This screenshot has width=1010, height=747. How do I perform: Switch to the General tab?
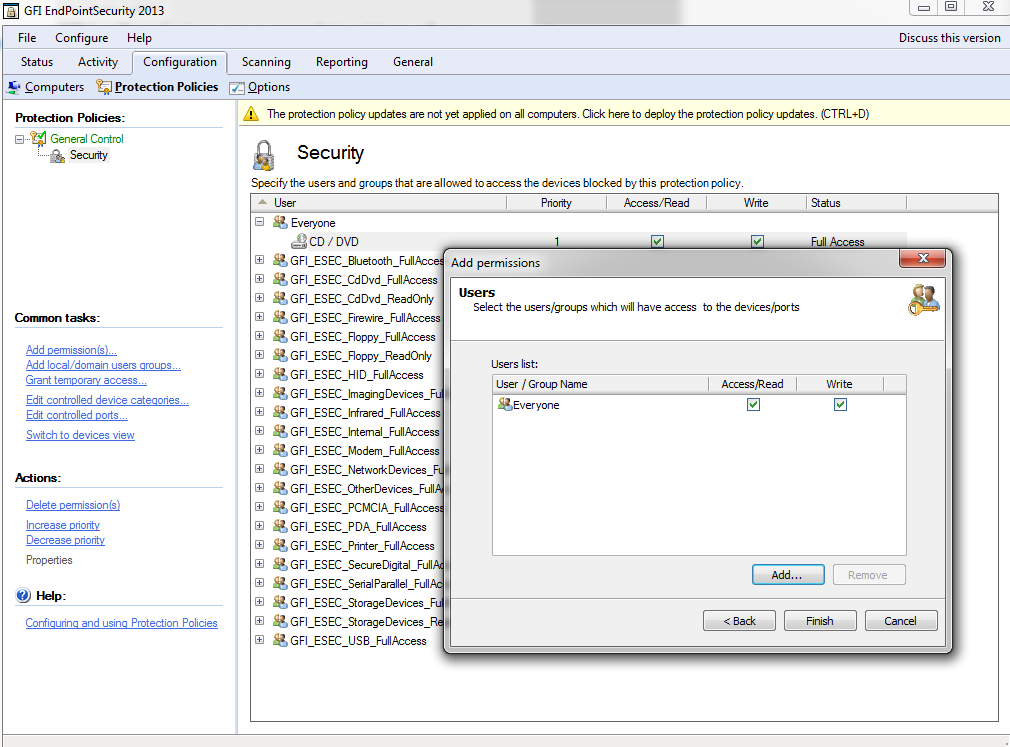pos(413,62)
